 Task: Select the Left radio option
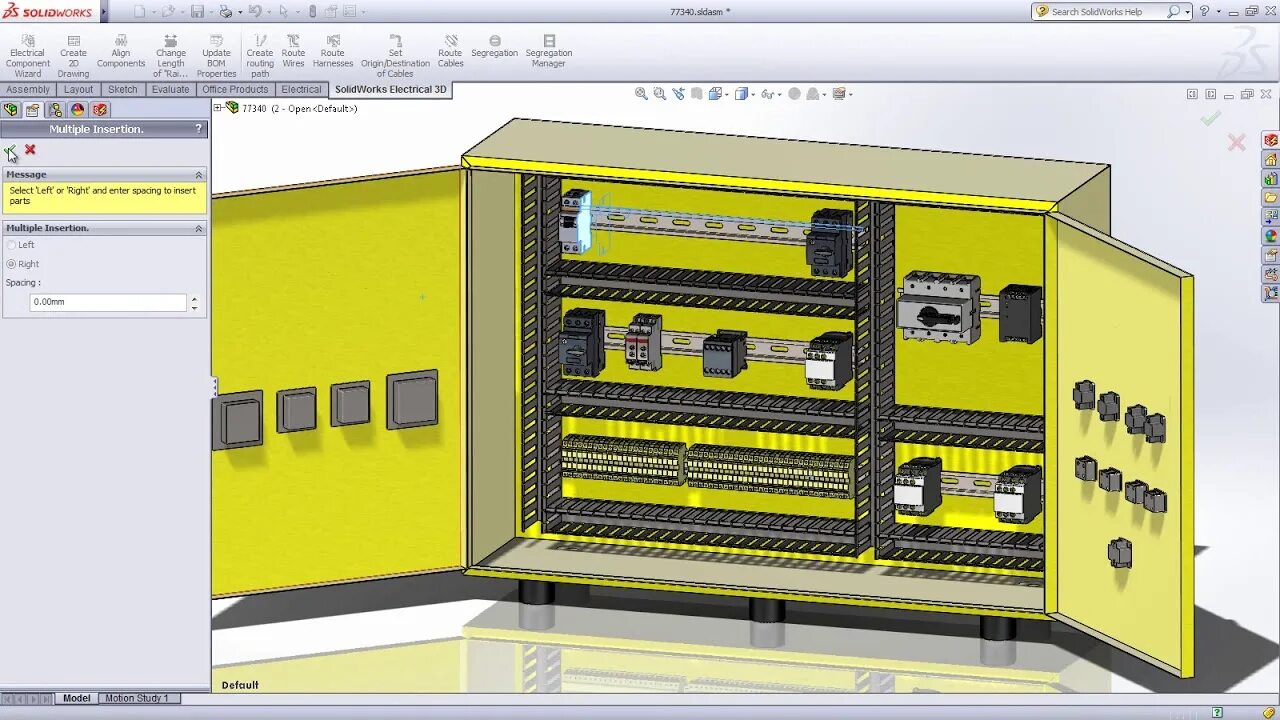click(x=12, y=245)
